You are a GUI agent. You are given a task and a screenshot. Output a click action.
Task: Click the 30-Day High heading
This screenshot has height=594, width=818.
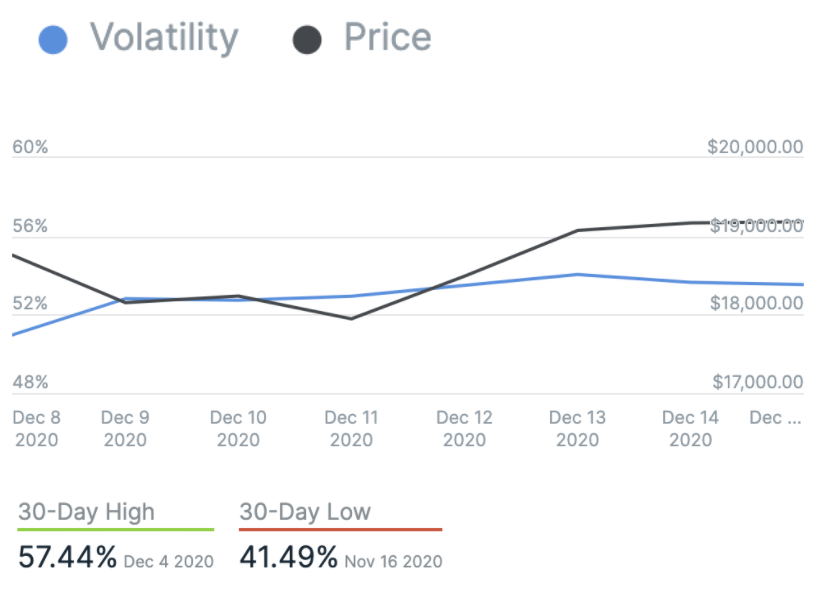[x=86, y=513]
